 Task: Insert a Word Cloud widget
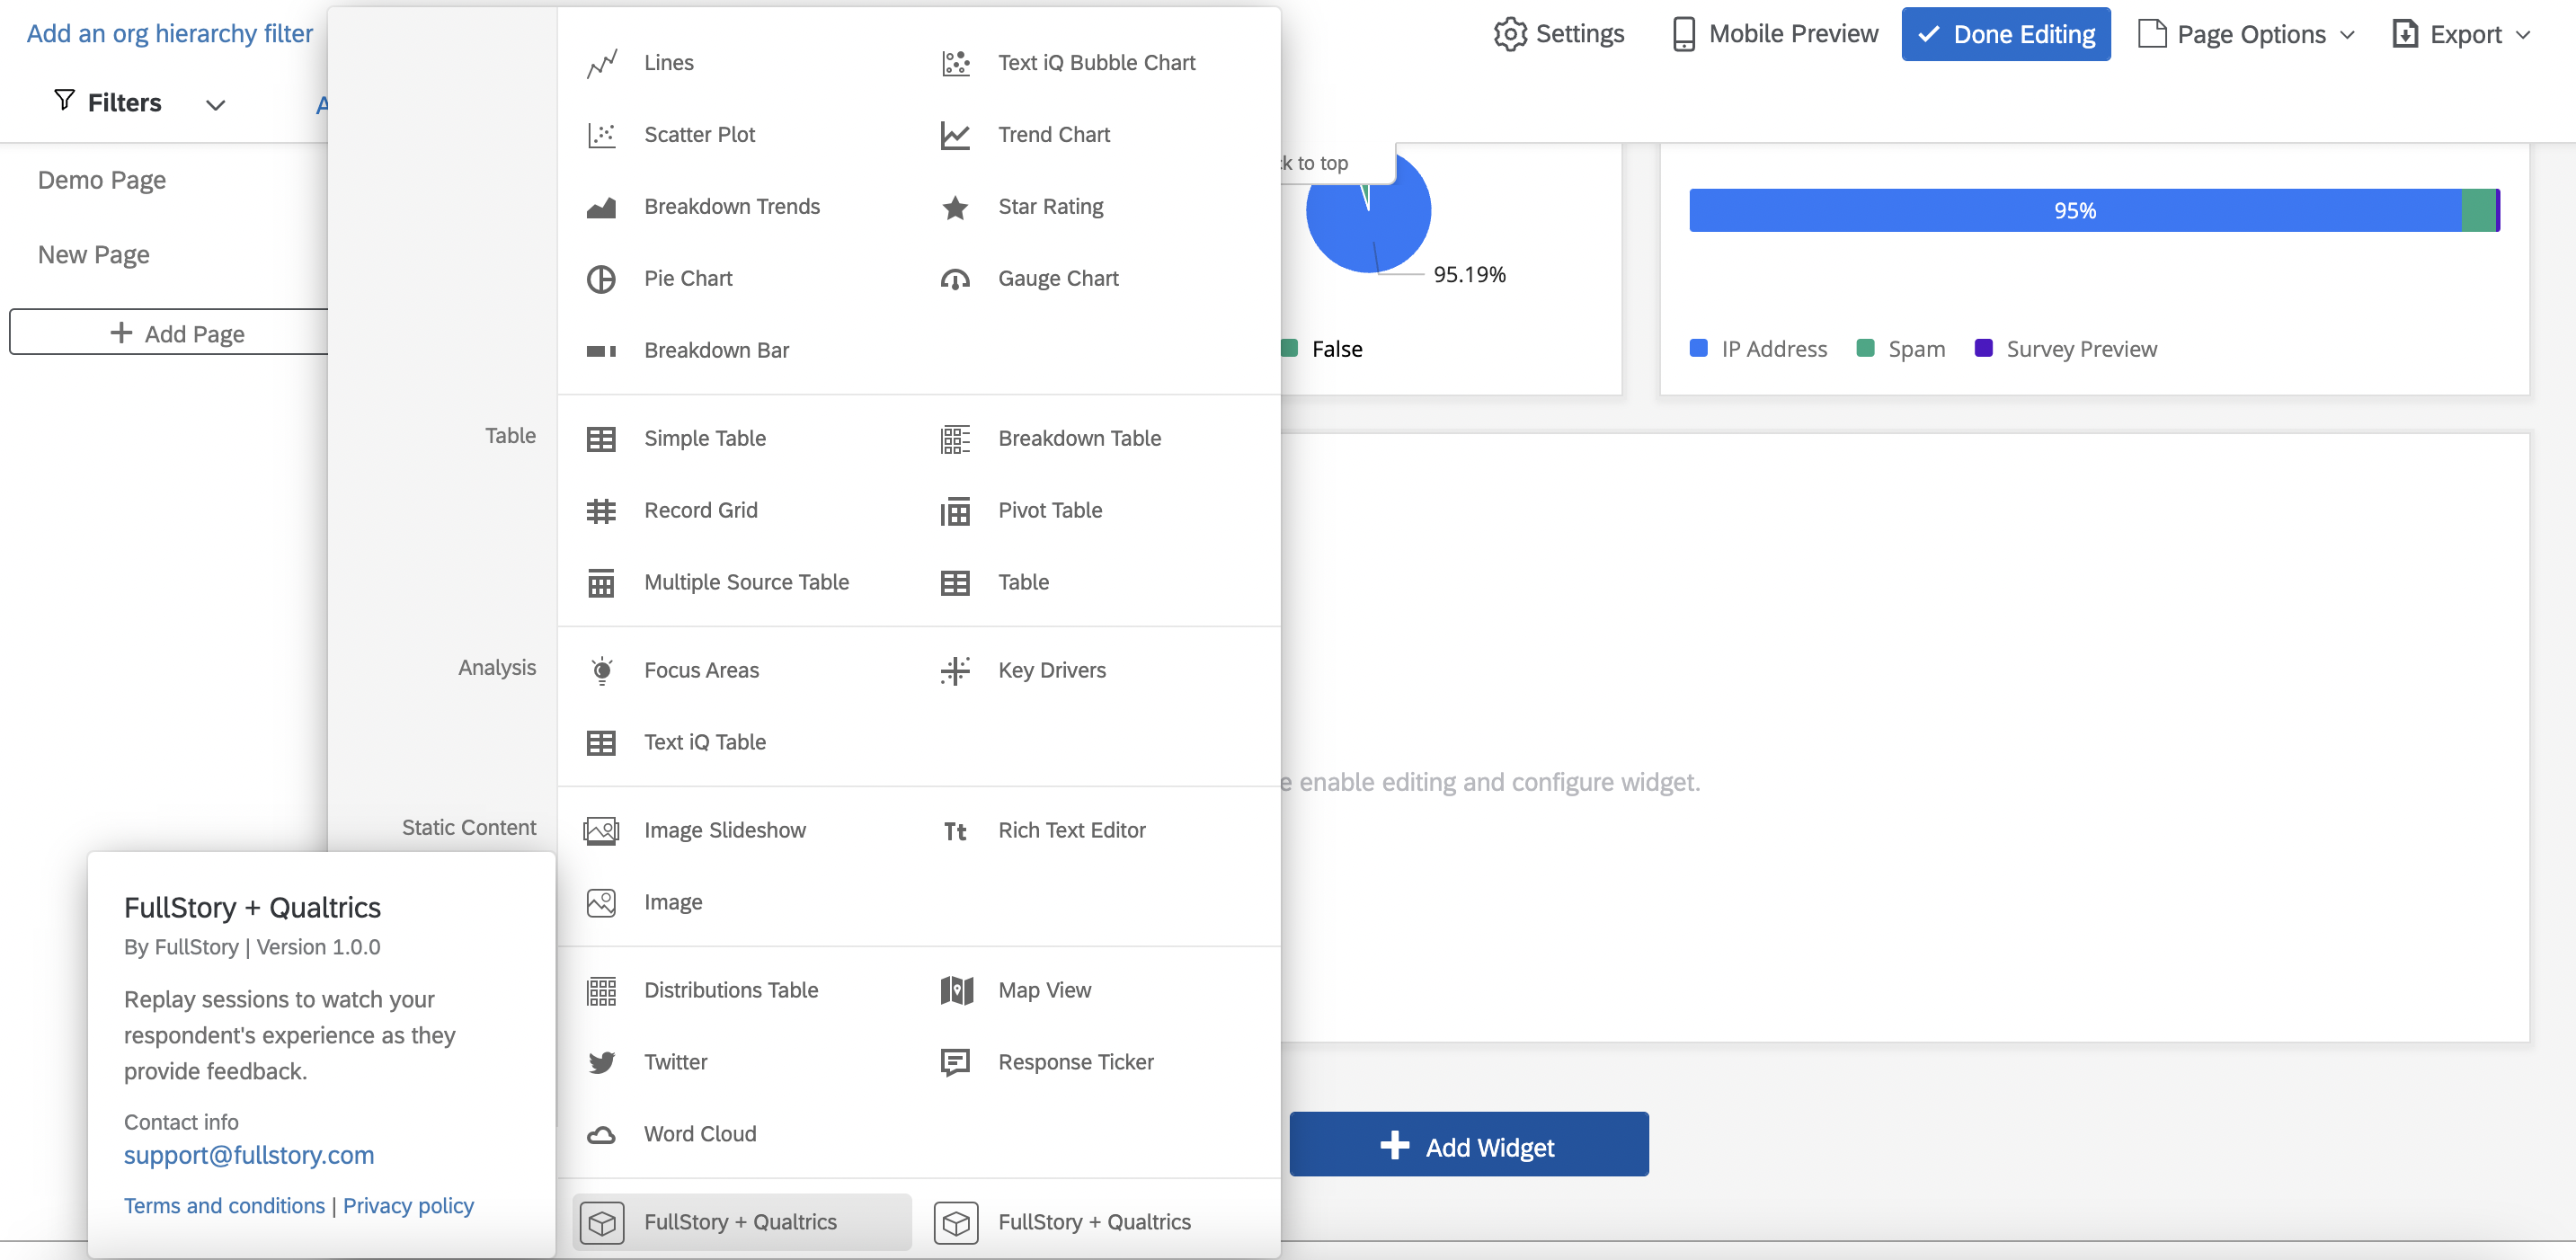coord(700,1133)
